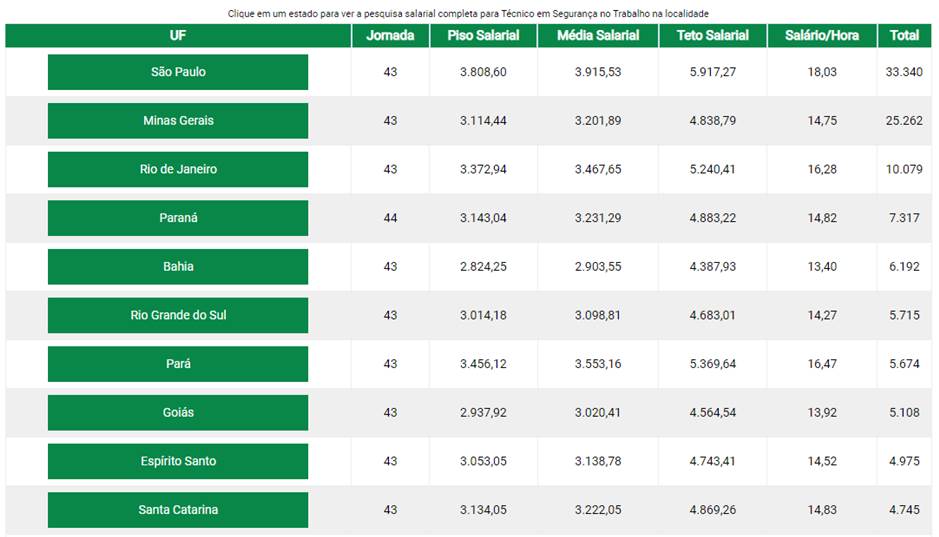
Task: Choose the Bahia state button
Action: [x=178, y=267]
